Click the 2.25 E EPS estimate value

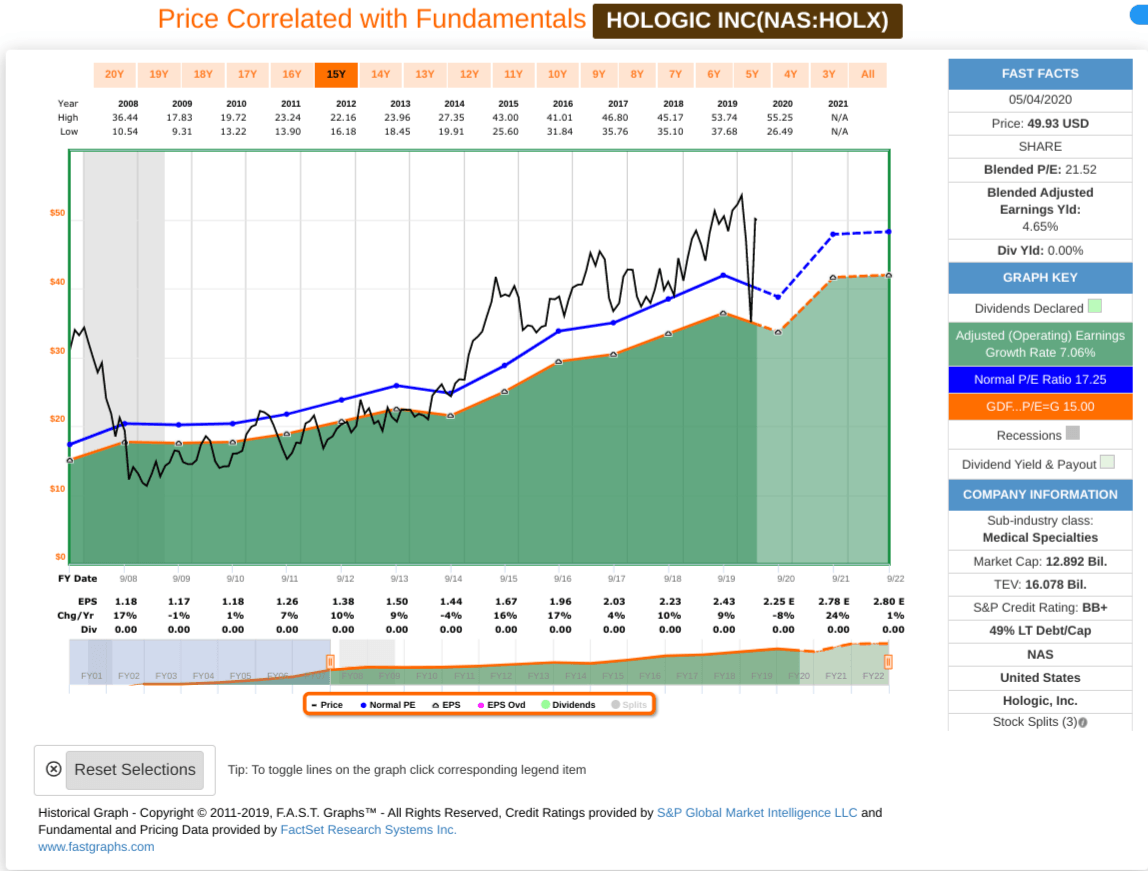[778, 602]
